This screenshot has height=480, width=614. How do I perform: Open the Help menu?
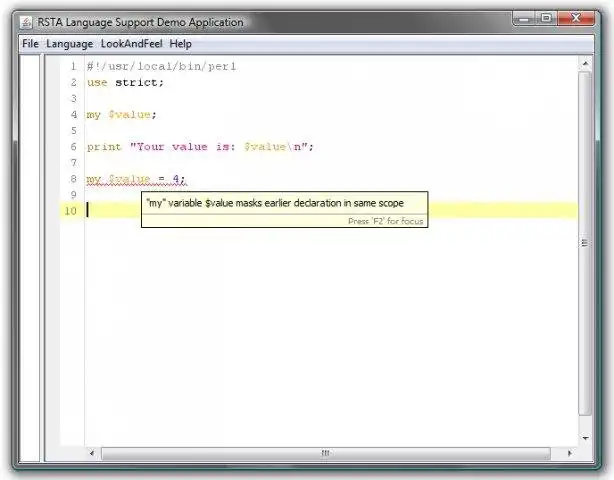[181, 44]
